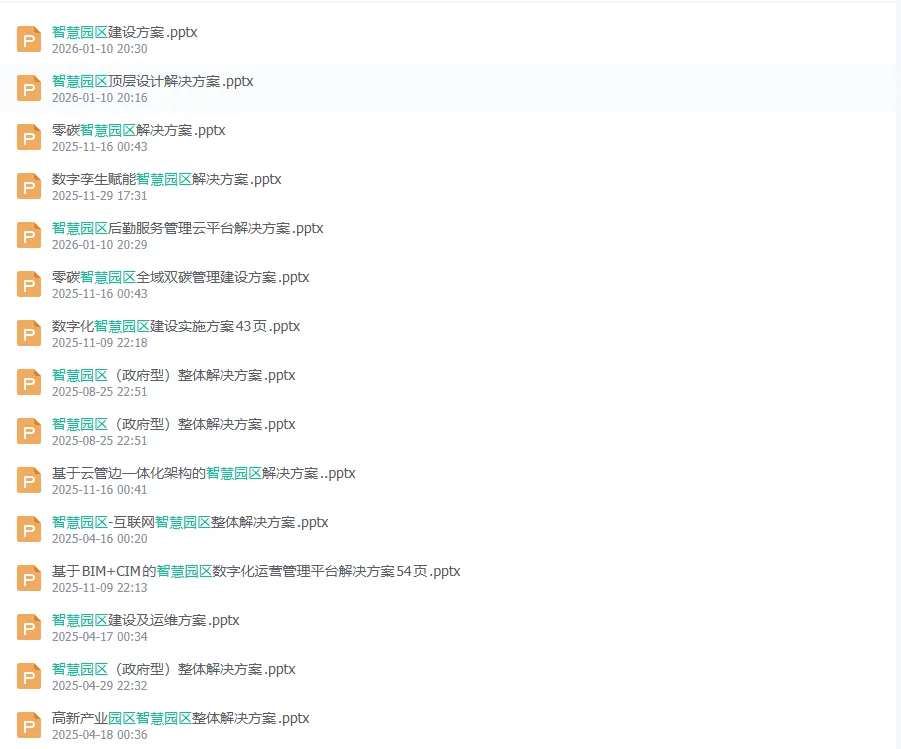This screenshot has width=901, height=749.
Task: Open 零碳智慧园区解决方案.pptx
Action: (137, 130)
